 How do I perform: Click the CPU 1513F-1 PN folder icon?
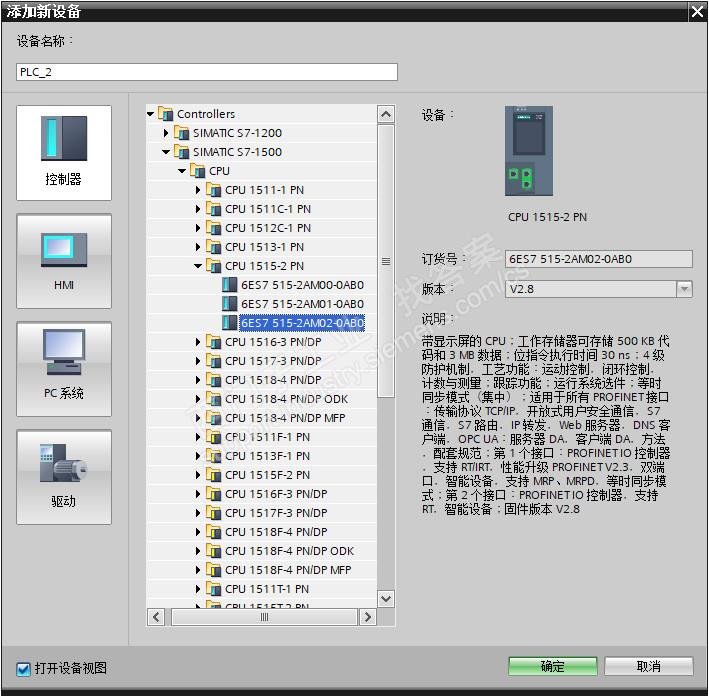pyautogui.click(x=213, y=456)
